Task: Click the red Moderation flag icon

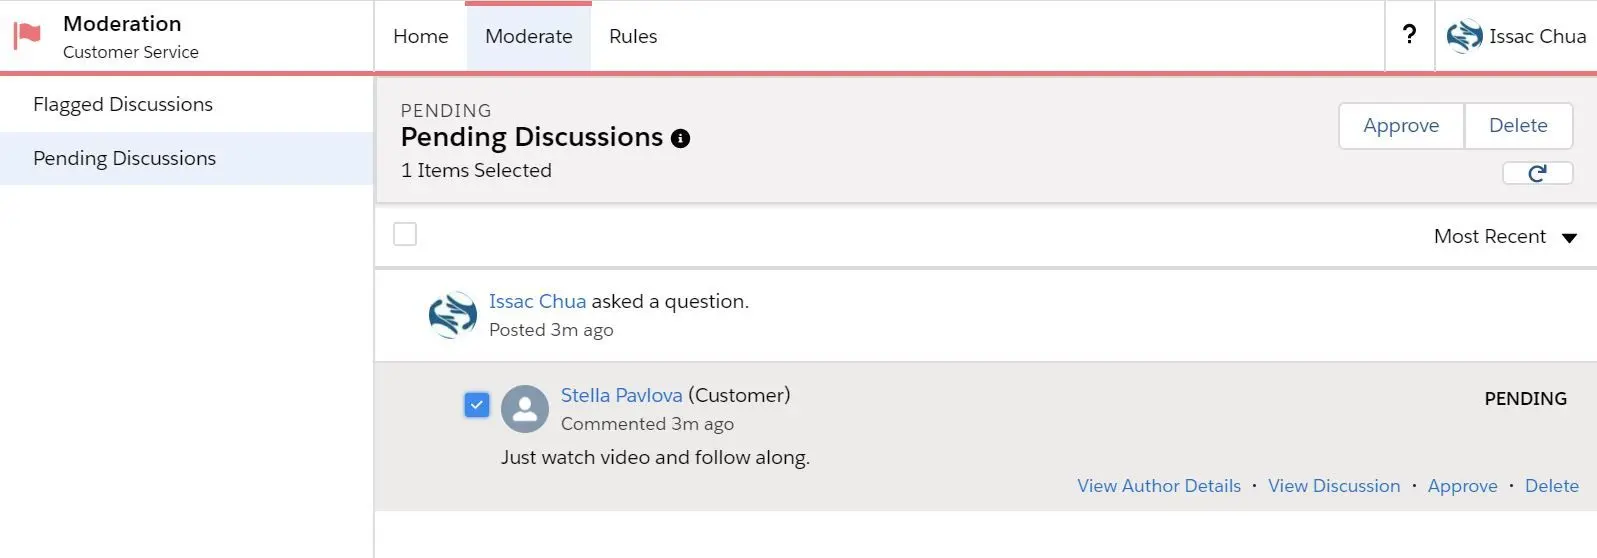Action: point(27,36)
